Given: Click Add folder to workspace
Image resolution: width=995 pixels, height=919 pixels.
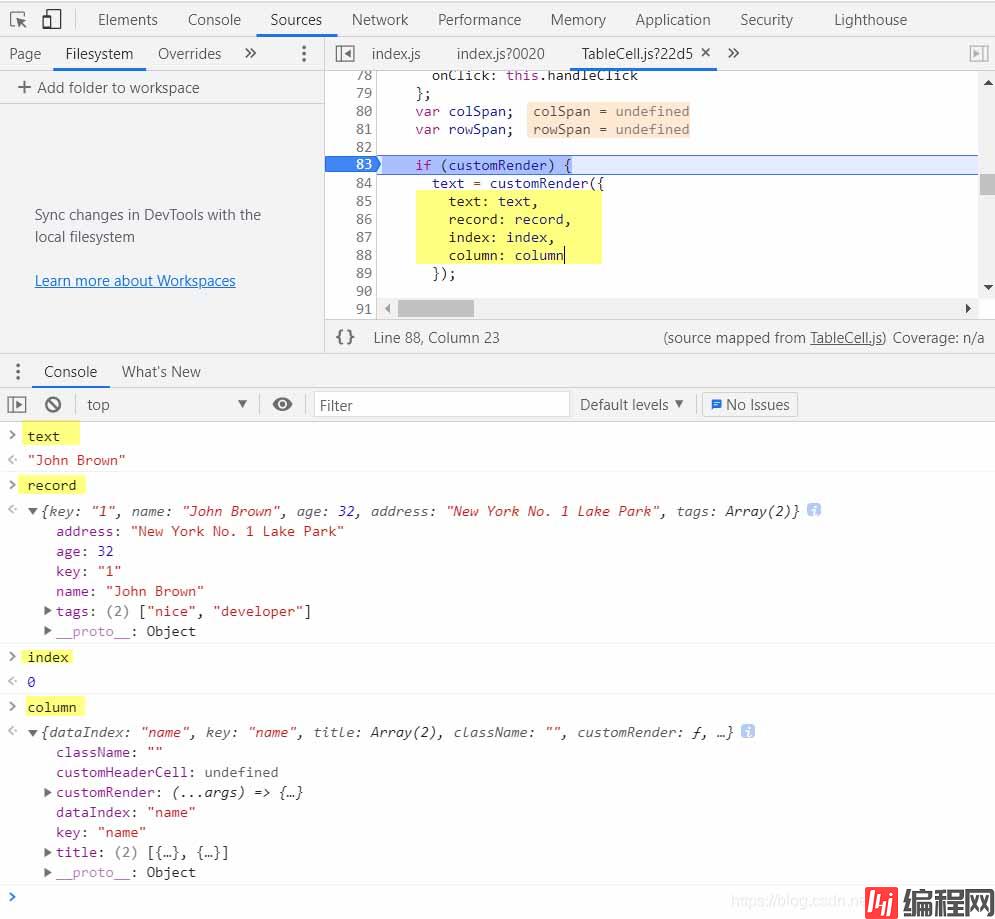Looking at the screenshot, I should tap(108, 88).
